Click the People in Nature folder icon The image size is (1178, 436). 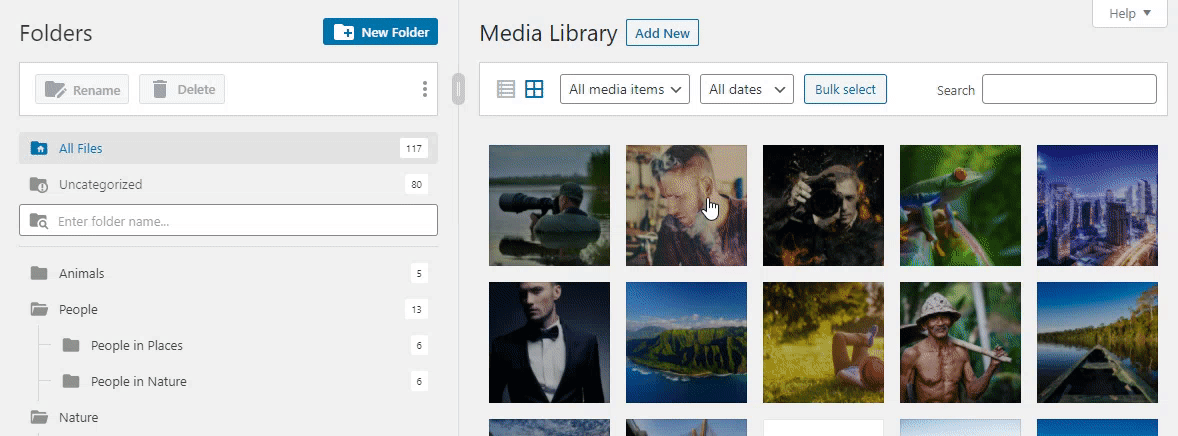(x=71, y=381)
